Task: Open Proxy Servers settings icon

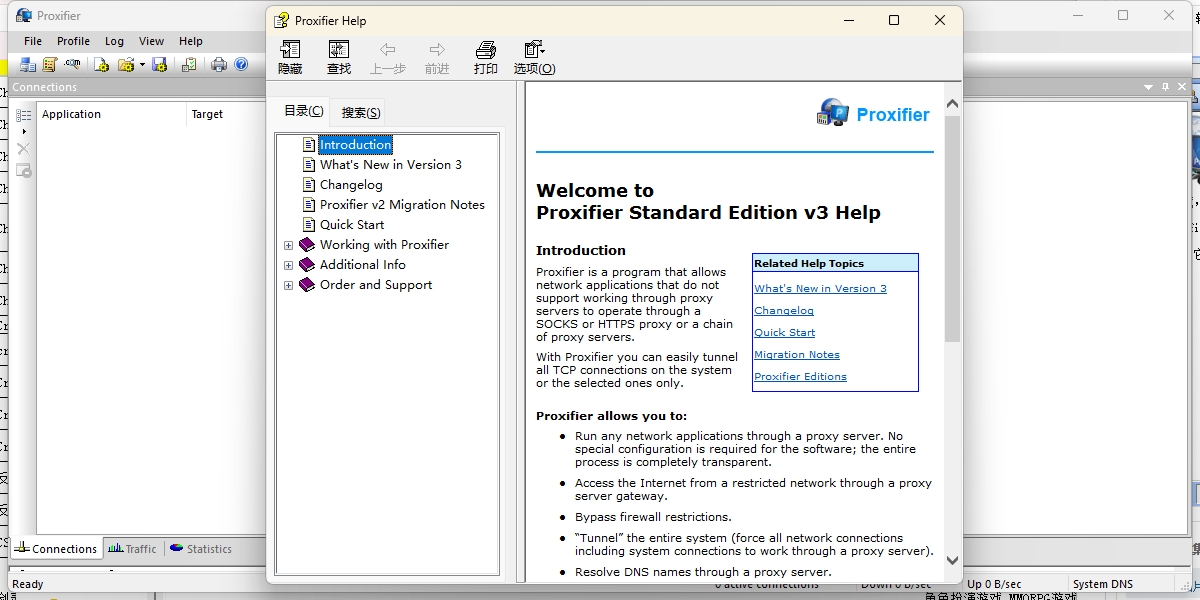Action: click(x=28, y=65)
